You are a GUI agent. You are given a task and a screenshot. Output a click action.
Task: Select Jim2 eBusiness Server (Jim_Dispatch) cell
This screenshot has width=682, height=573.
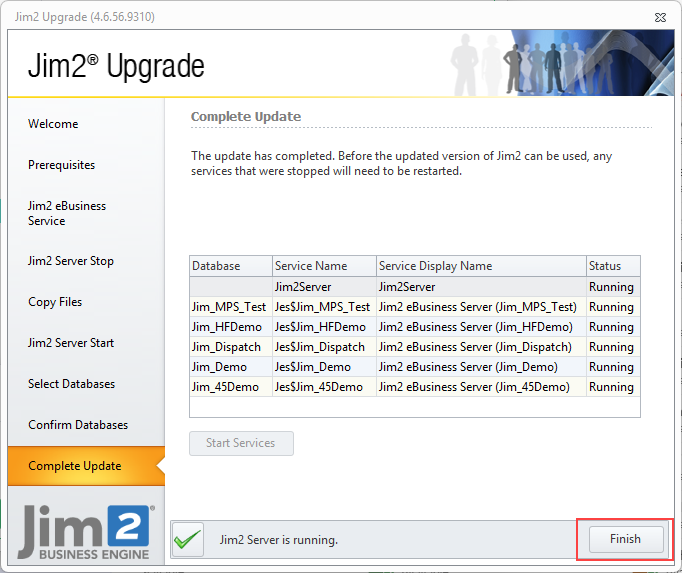[x=481, y=347]
